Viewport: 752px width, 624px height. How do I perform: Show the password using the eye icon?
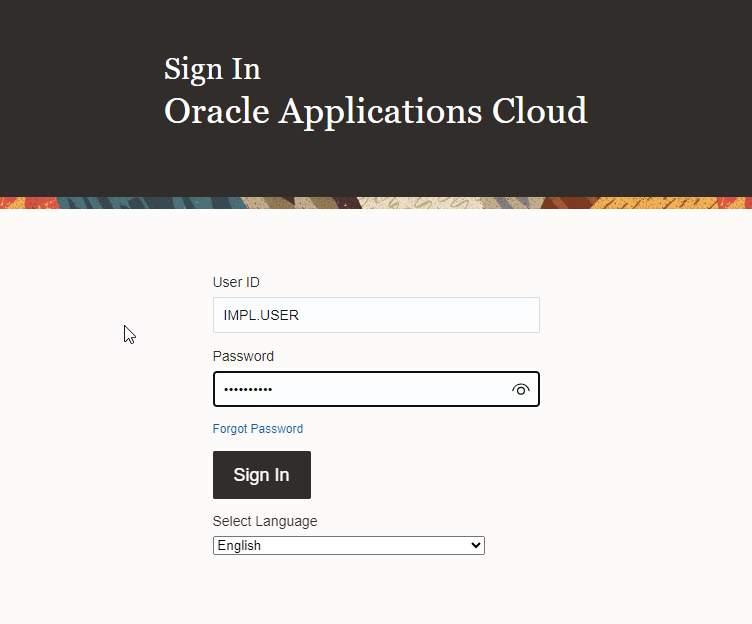click(520, 389)
